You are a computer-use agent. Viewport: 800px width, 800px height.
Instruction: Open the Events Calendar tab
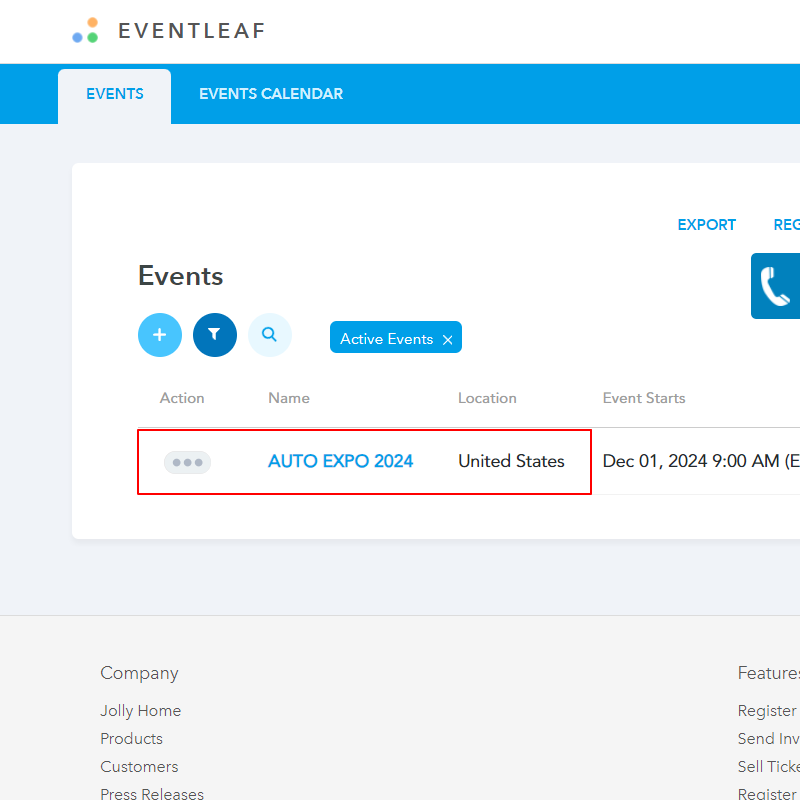[x=271, y=94]
